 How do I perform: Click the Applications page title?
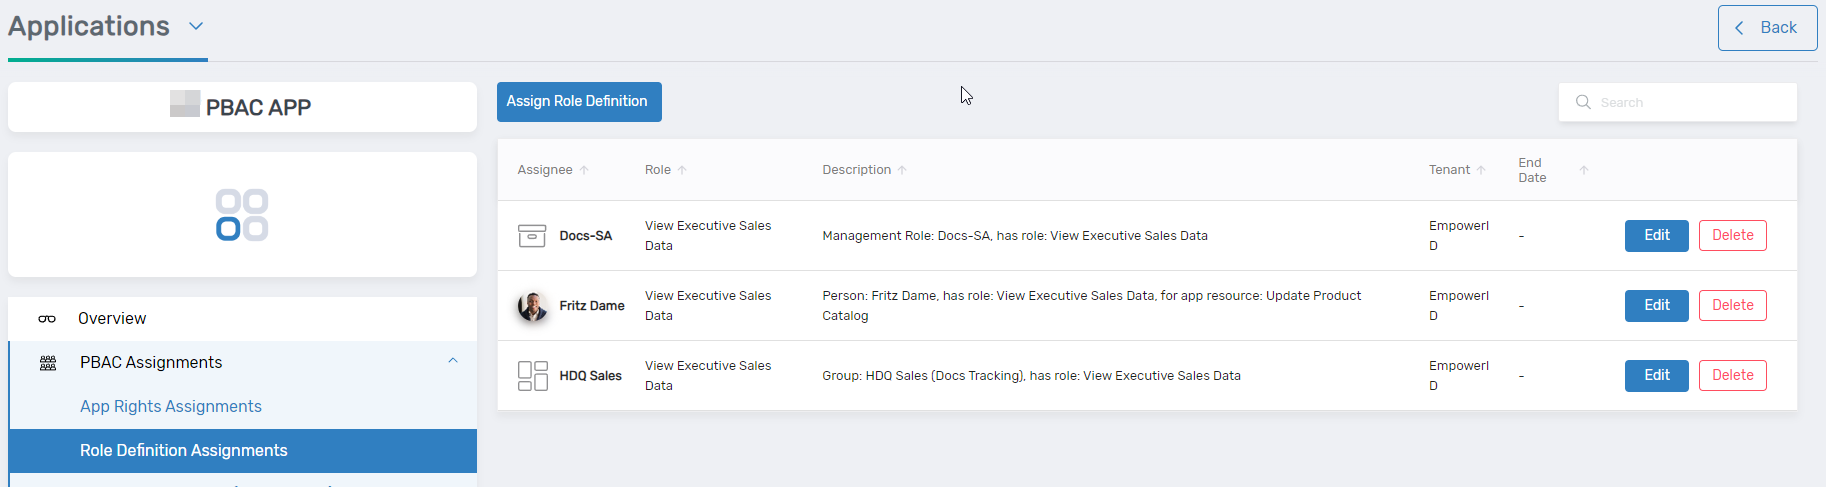click(89, 26)
